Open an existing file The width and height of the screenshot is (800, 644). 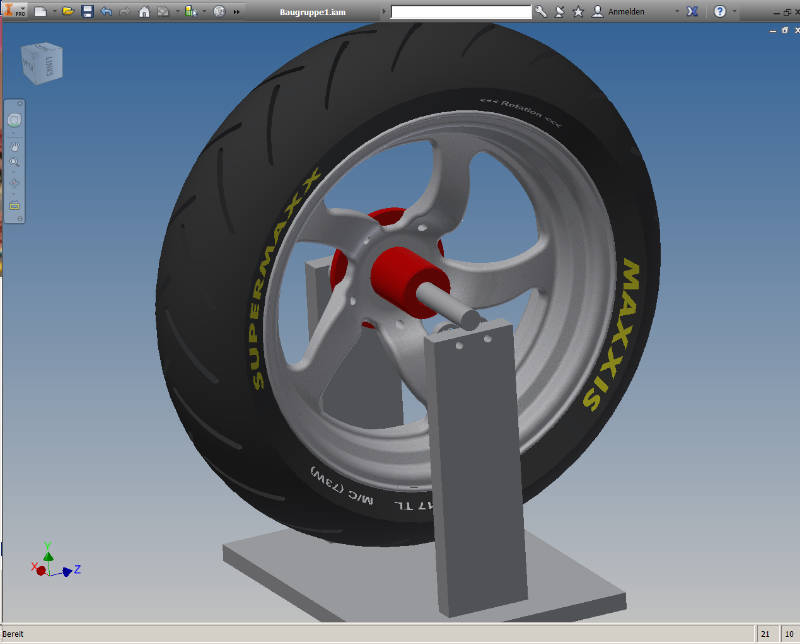coord(68,11)
